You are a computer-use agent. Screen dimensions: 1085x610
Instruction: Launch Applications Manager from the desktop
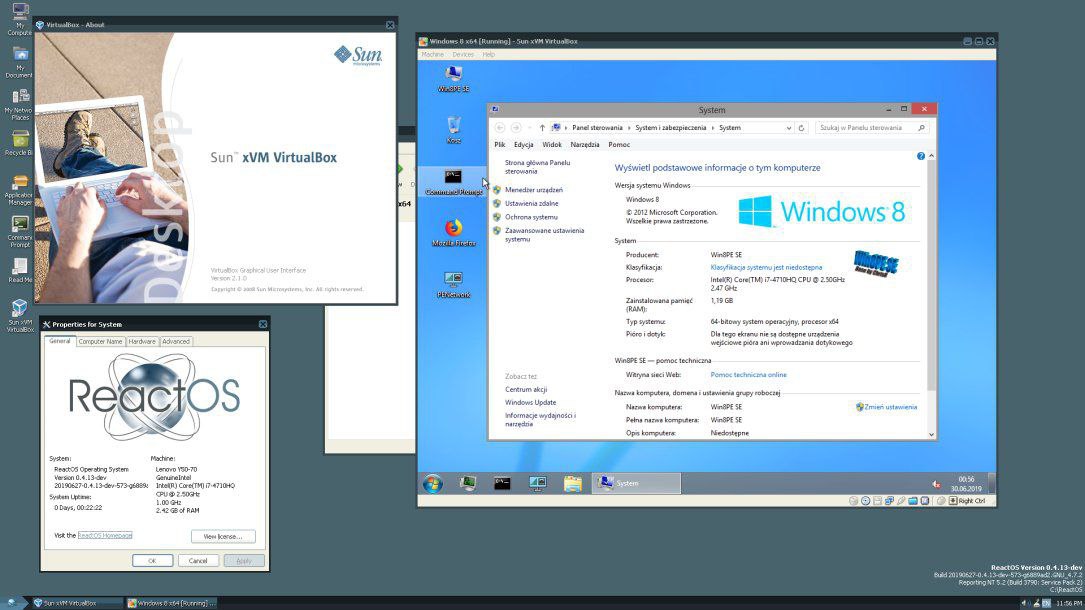click(x=19, y=190)
